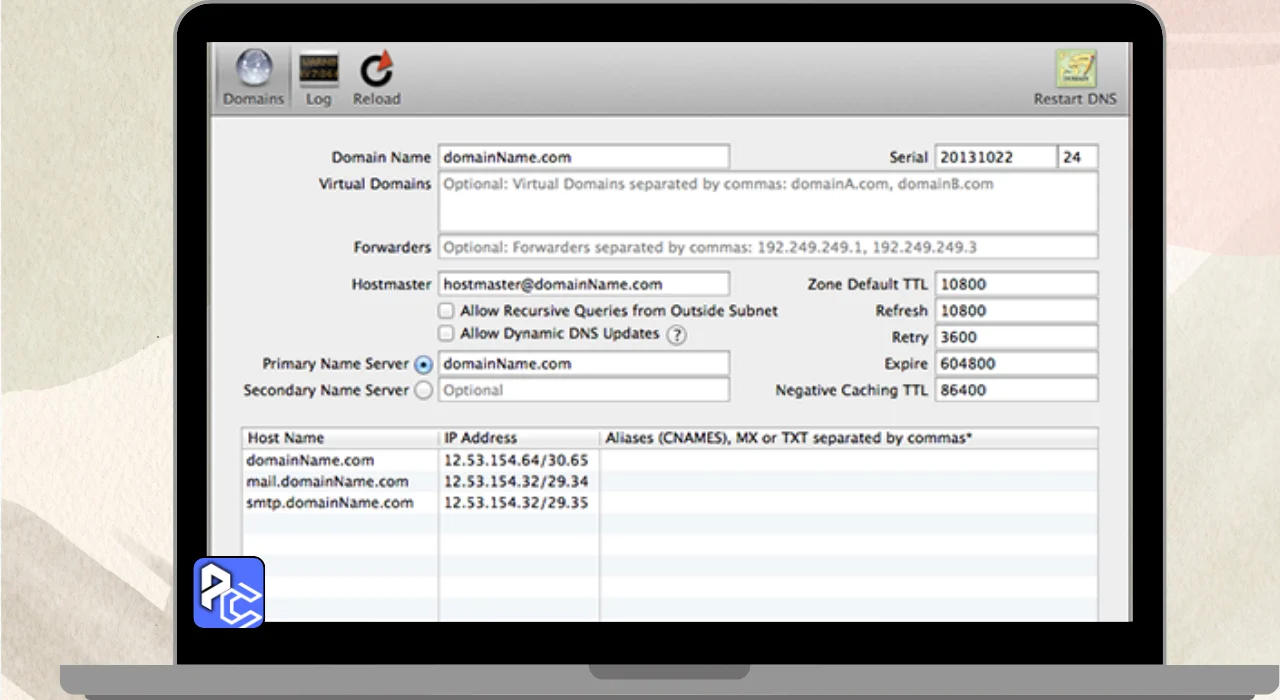1280x700 pixels.
Task: Click the Reload arrow icon
Action: pyautogui.click(x=376, y=70)
